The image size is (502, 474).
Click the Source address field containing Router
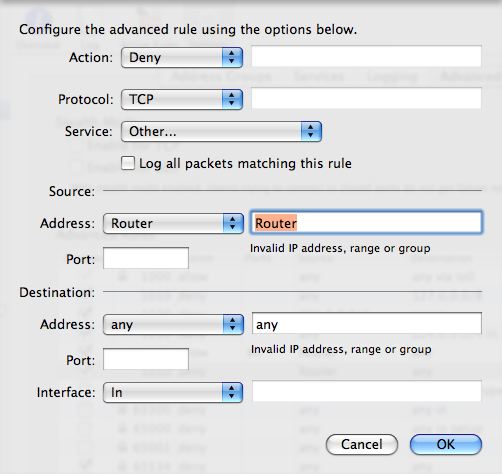[x=366, y=222]
